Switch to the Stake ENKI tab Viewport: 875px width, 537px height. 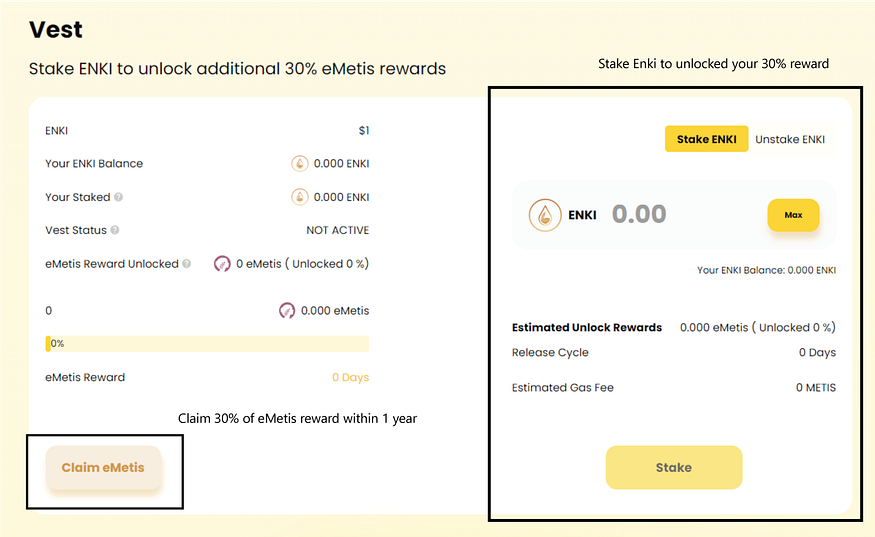[x=706, y=139]
